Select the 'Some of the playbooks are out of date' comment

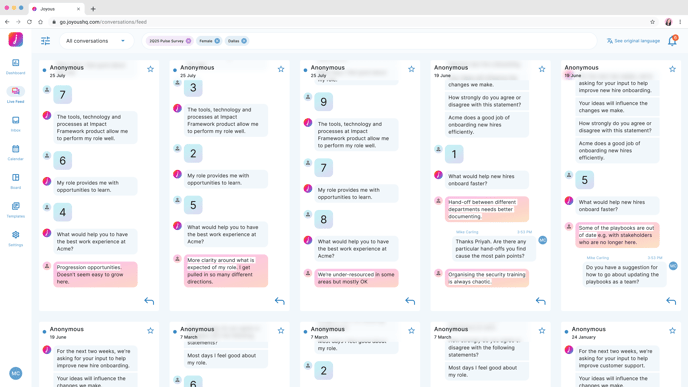click(x=617, y=235)
